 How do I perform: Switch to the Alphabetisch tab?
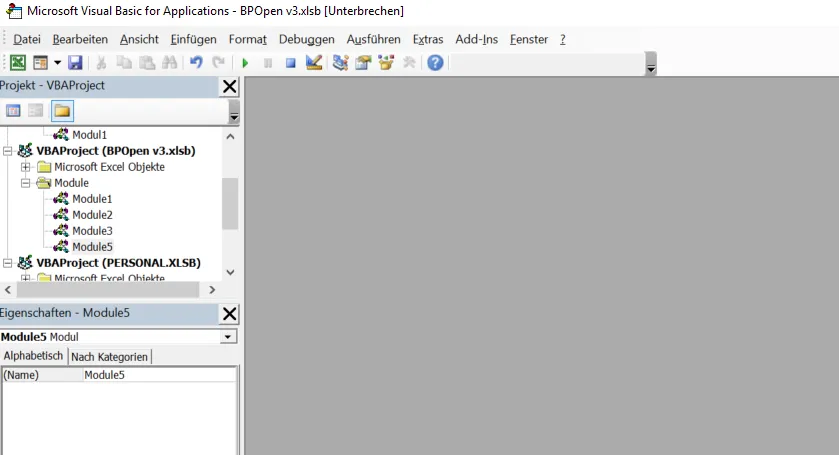point(33,356)
